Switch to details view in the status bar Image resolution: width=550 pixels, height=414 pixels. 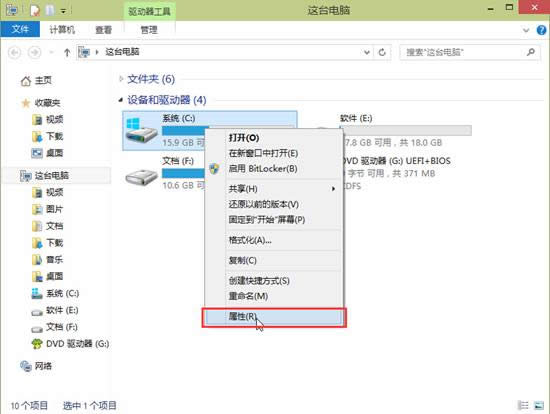point(524,406)
